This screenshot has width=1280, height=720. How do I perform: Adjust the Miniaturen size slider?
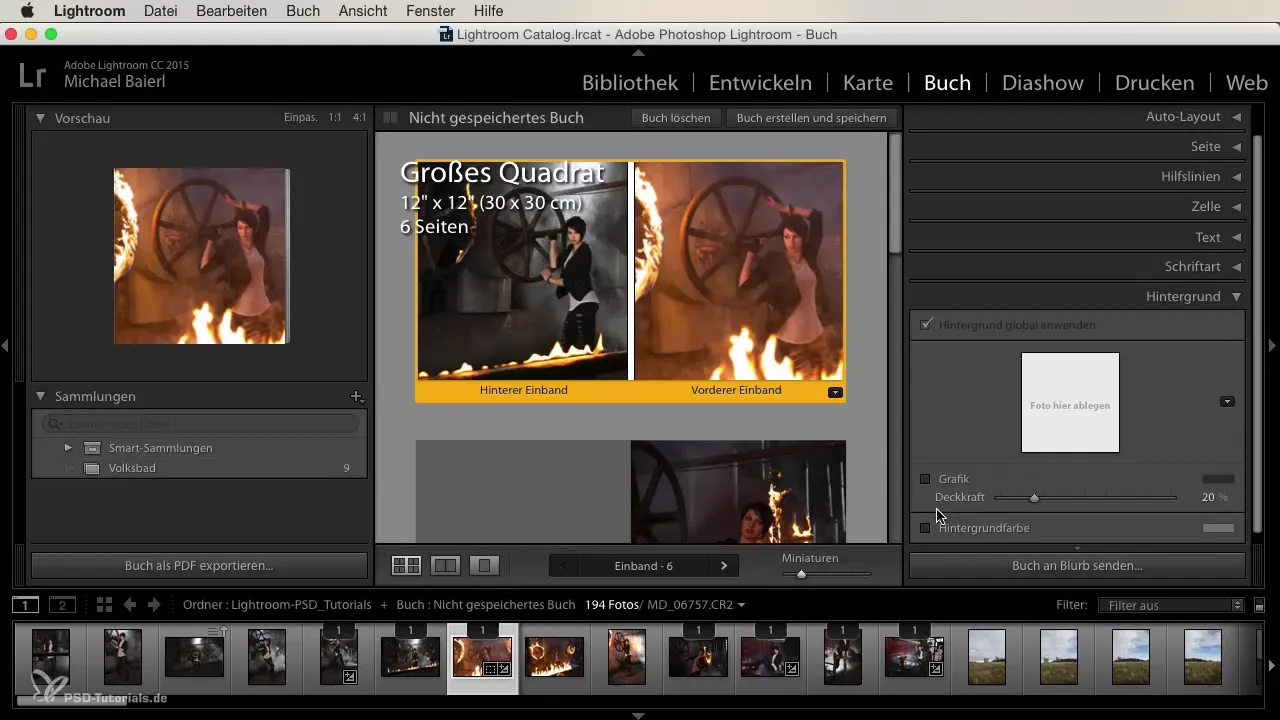coord(801,574)
